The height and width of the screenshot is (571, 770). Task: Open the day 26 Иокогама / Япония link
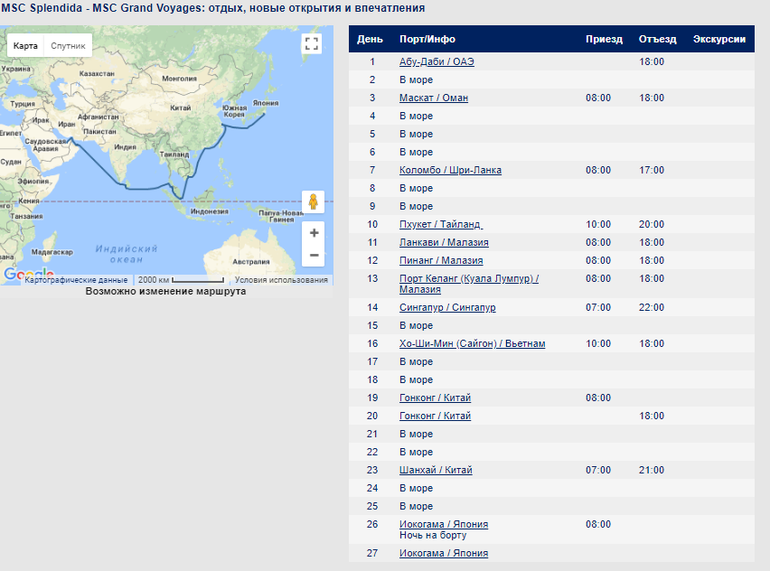coord(443,524)
